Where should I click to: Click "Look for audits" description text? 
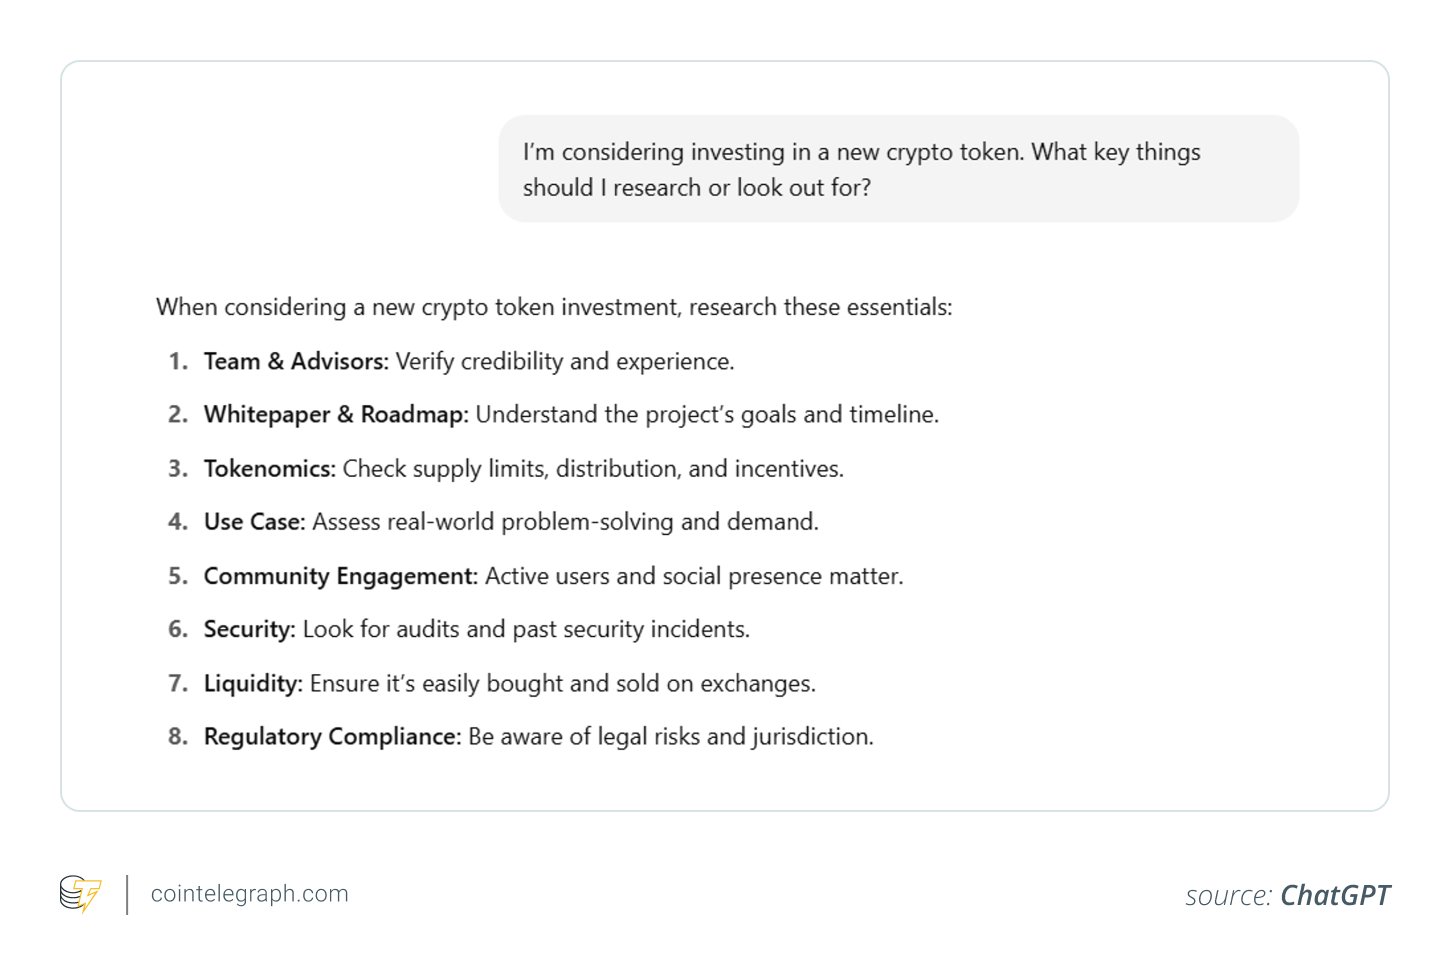point(526,629)
